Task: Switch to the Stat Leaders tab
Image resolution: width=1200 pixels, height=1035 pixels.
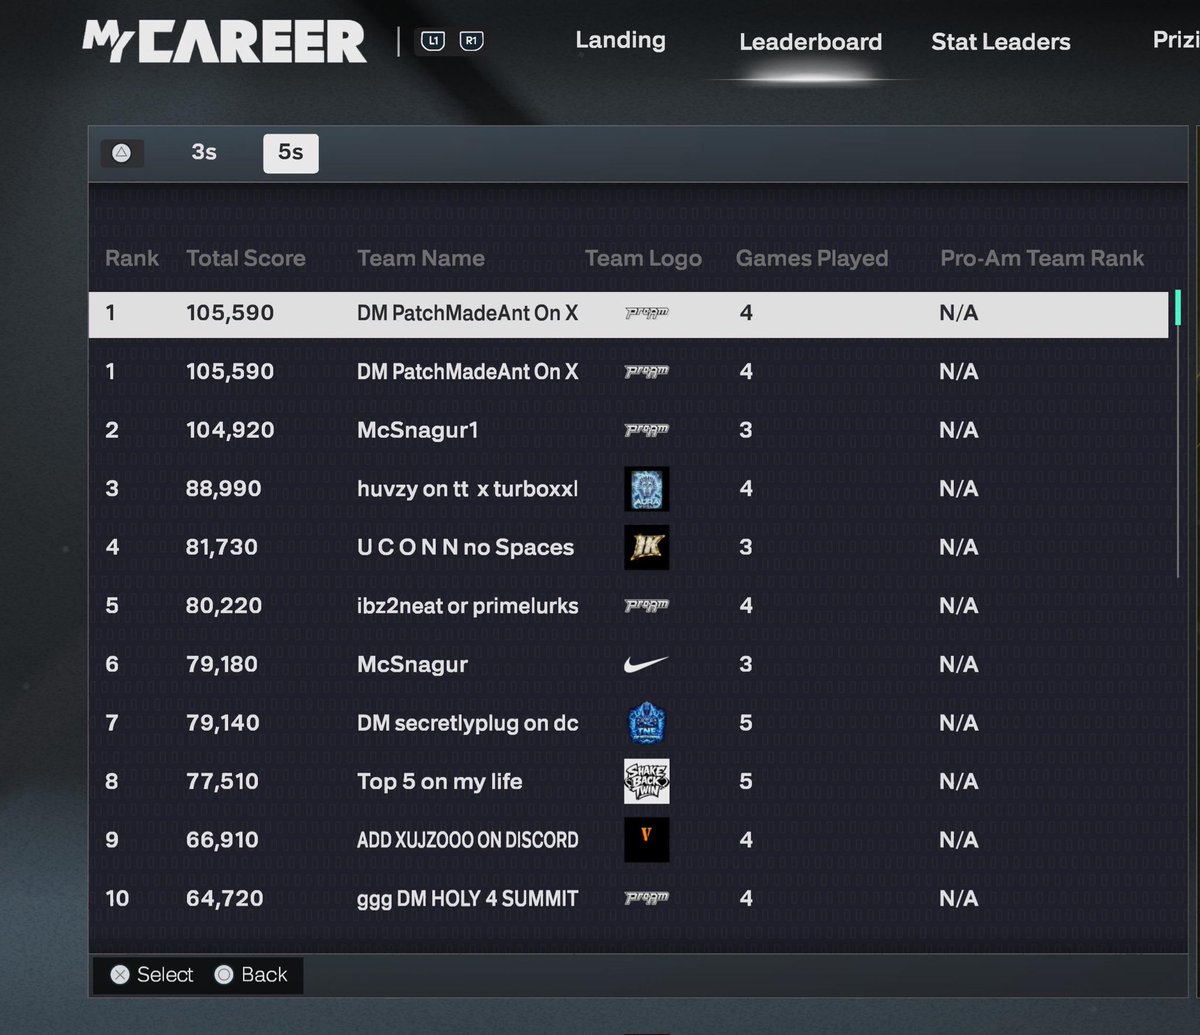Action: coord(1000,42)
